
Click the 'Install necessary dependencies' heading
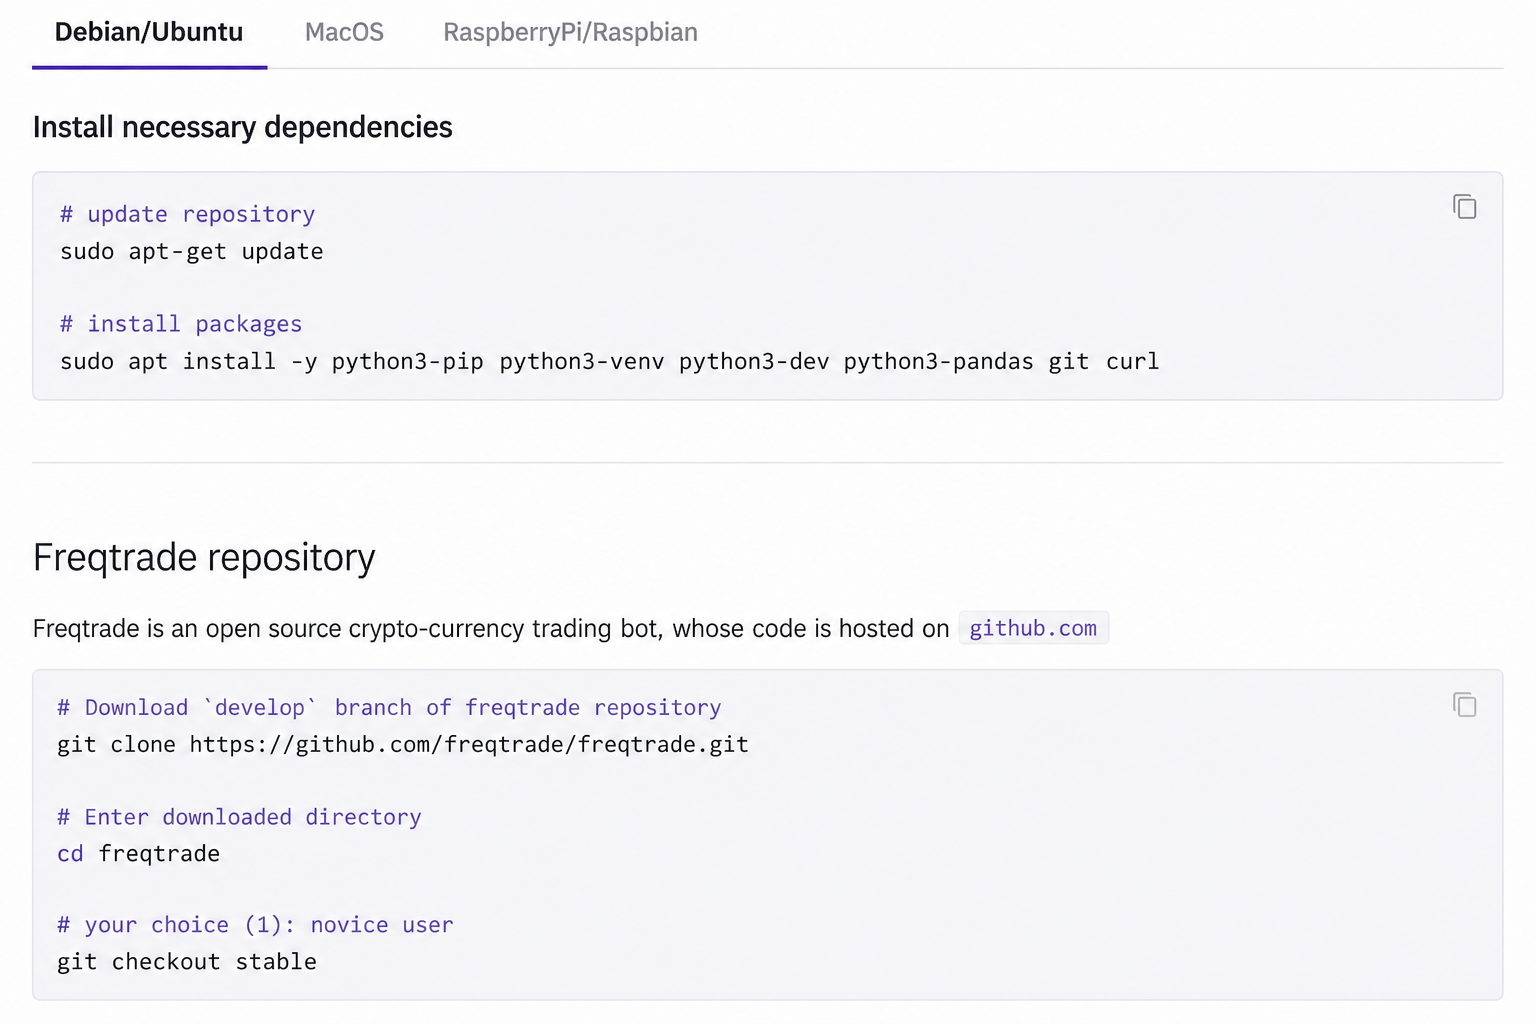pos(243,127)
